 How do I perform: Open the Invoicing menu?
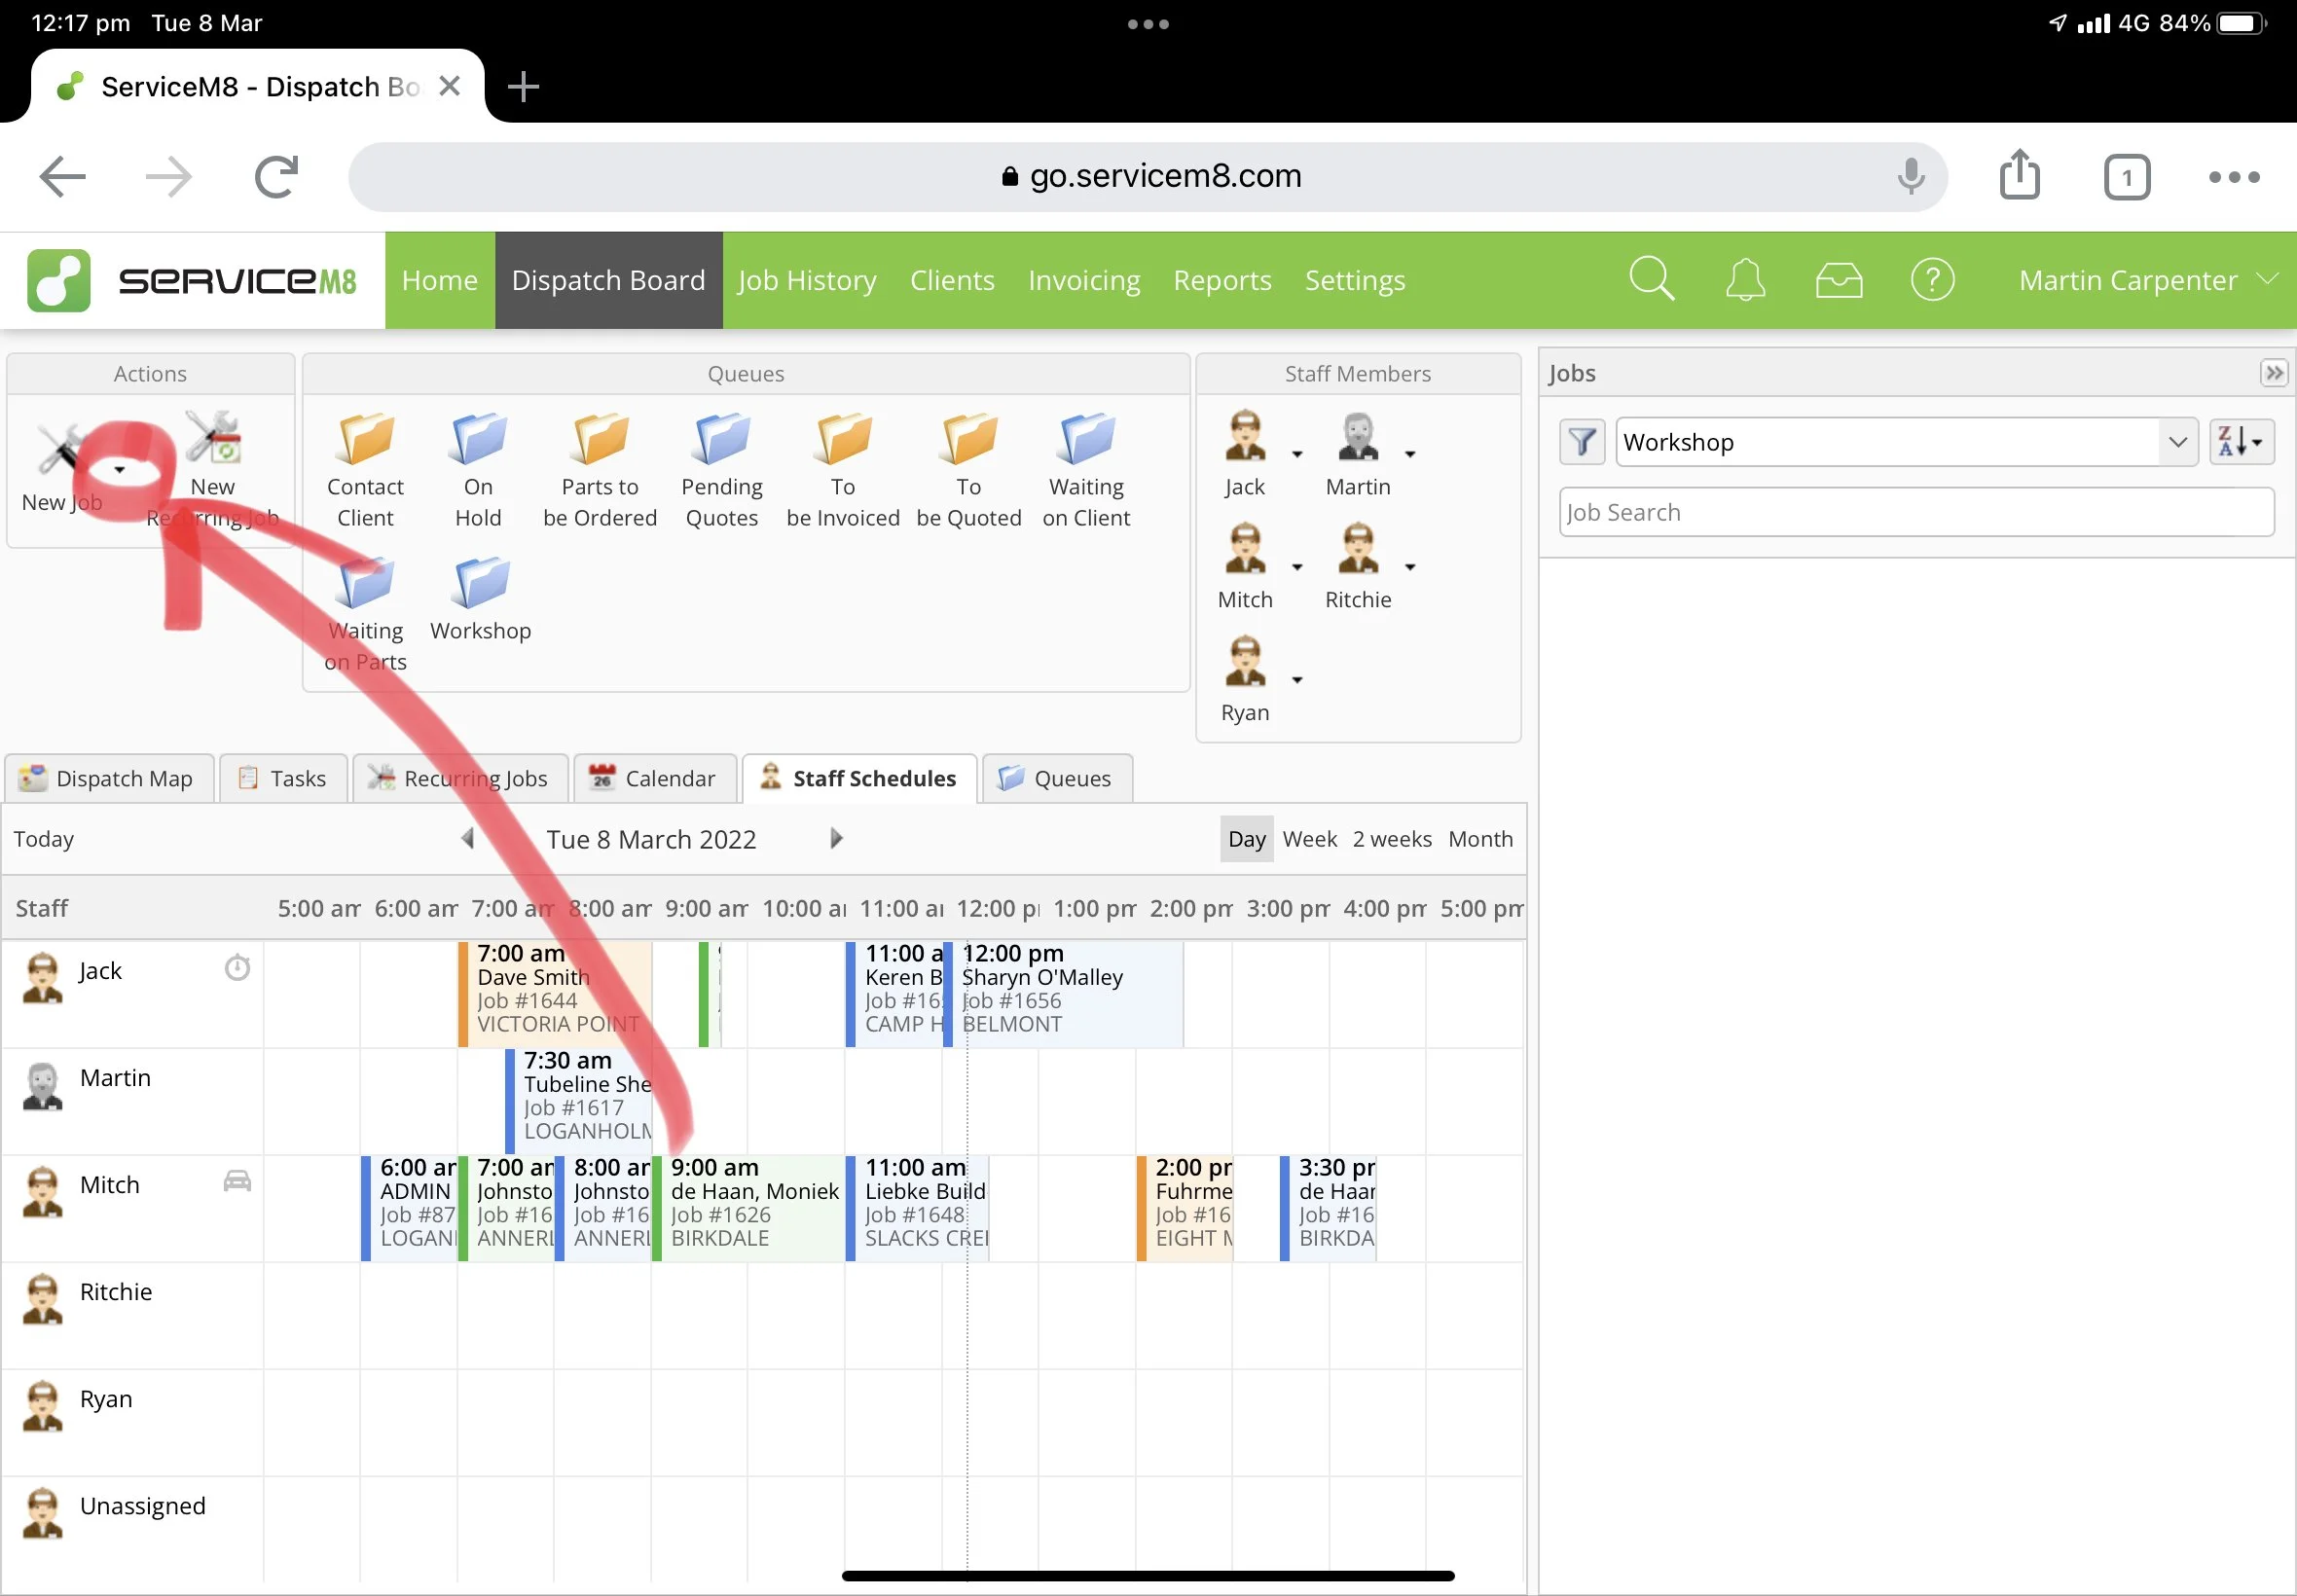(1084, 280)
